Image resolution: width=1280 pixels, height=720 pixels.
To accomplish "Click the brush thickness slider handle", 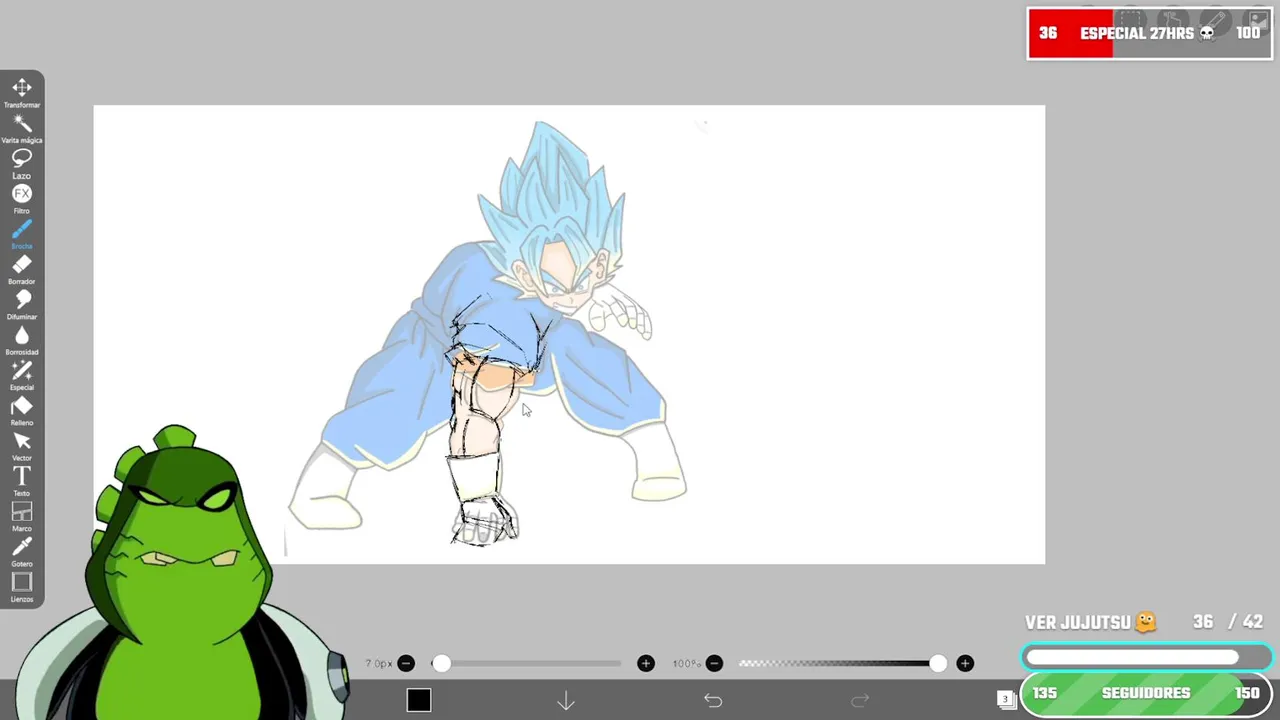I will (441, 663).
